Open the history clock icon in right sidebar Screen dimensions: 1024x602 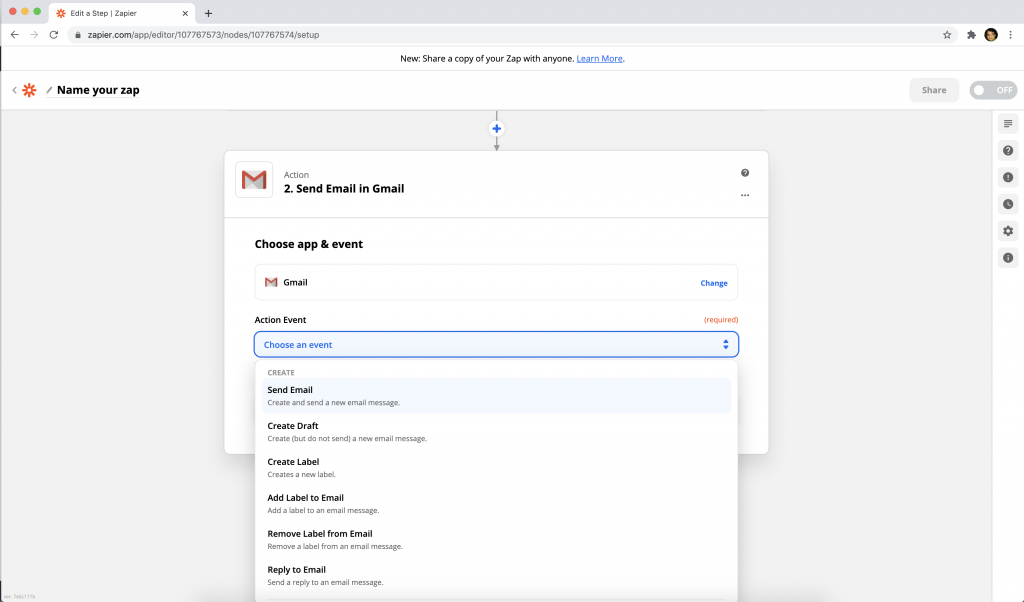(1008, 204)
